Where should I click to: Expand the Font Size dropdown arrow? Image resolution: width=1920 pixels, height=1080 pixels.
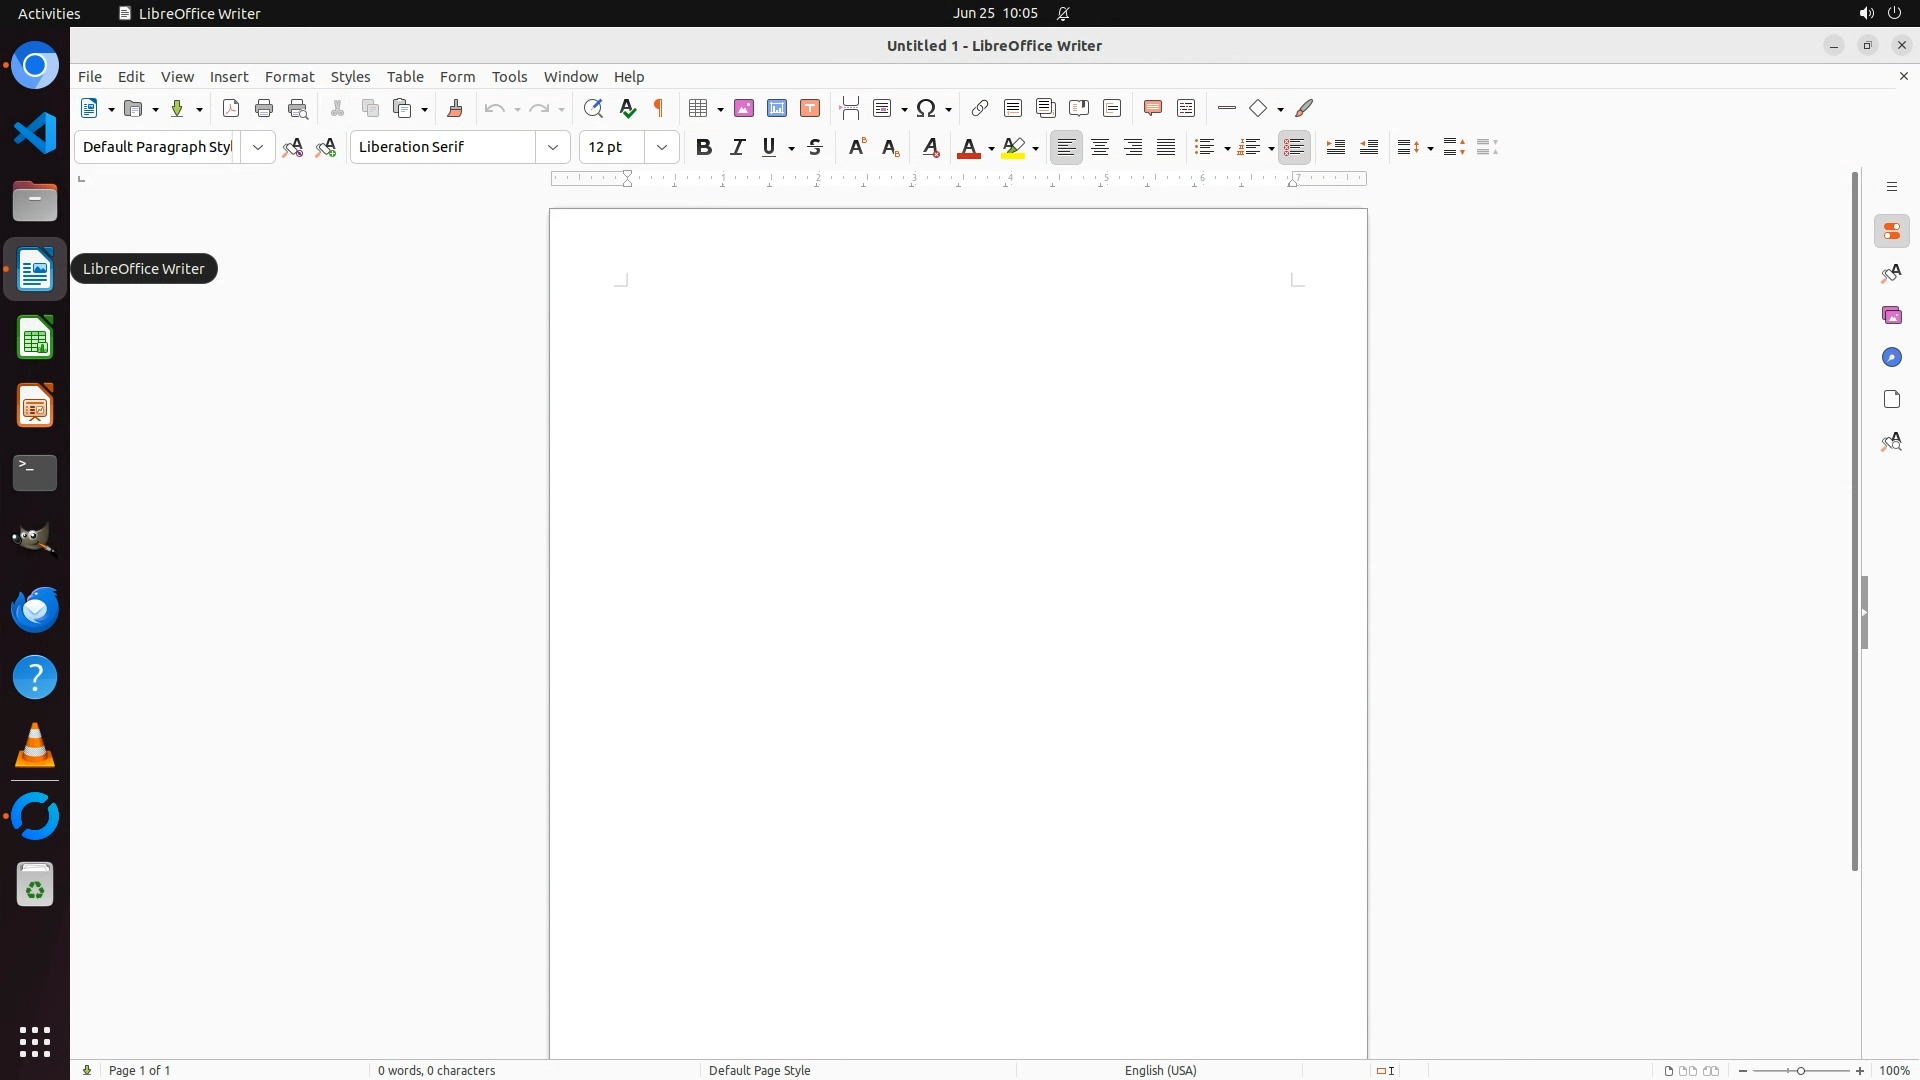662,148
